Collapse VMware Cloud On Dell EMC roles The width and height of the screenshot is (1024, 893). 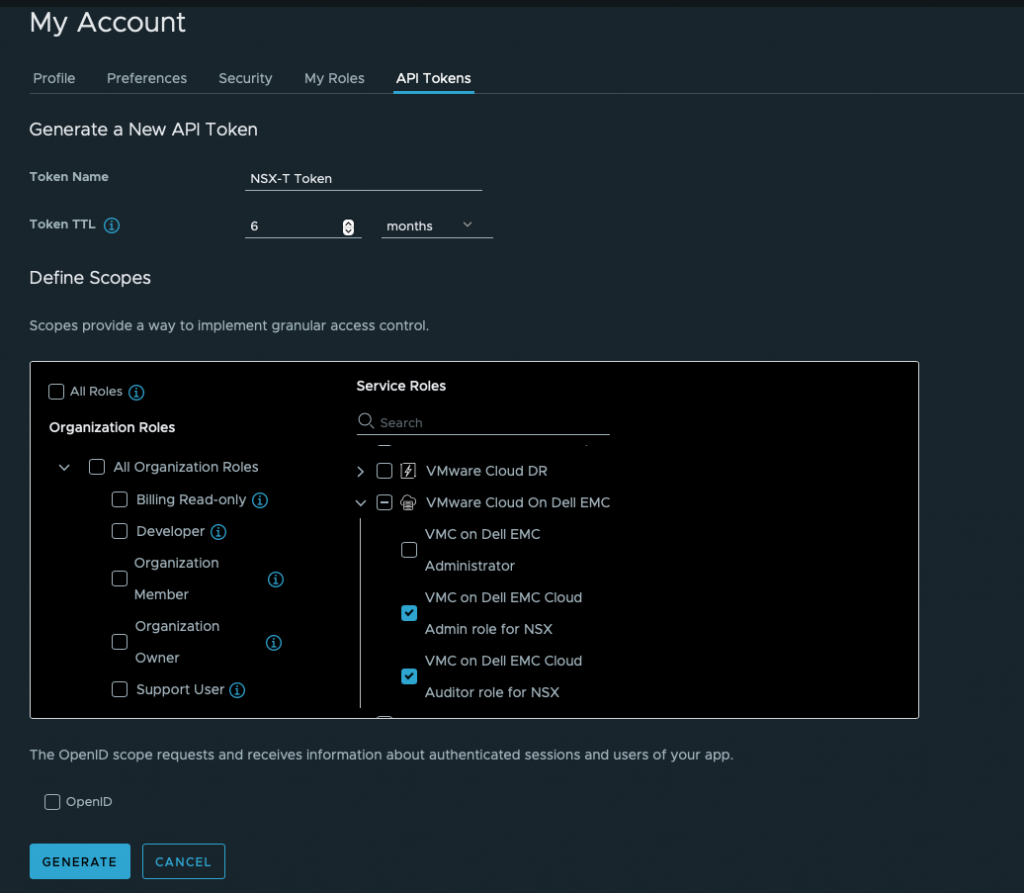click(361, 503)
